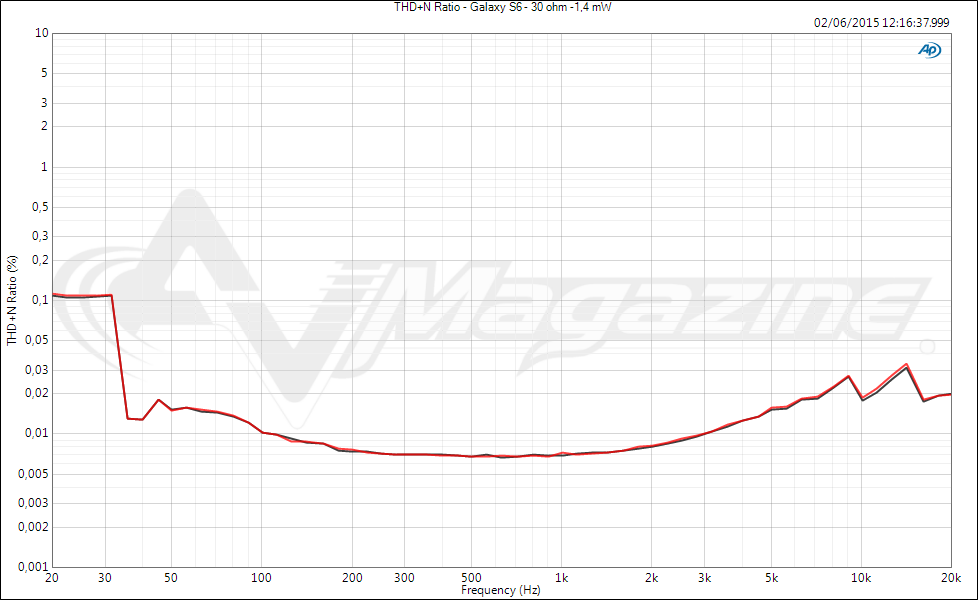978x600 pixels.
Task: Click the '0,01' vertical axis label
Action: (37, 433)
